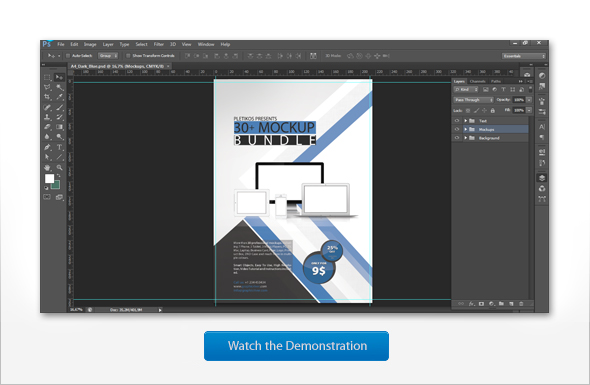This screenshot has width=590, height=385.
Task: Select the Magic Wand tool
Action: [x=59, y=87]
